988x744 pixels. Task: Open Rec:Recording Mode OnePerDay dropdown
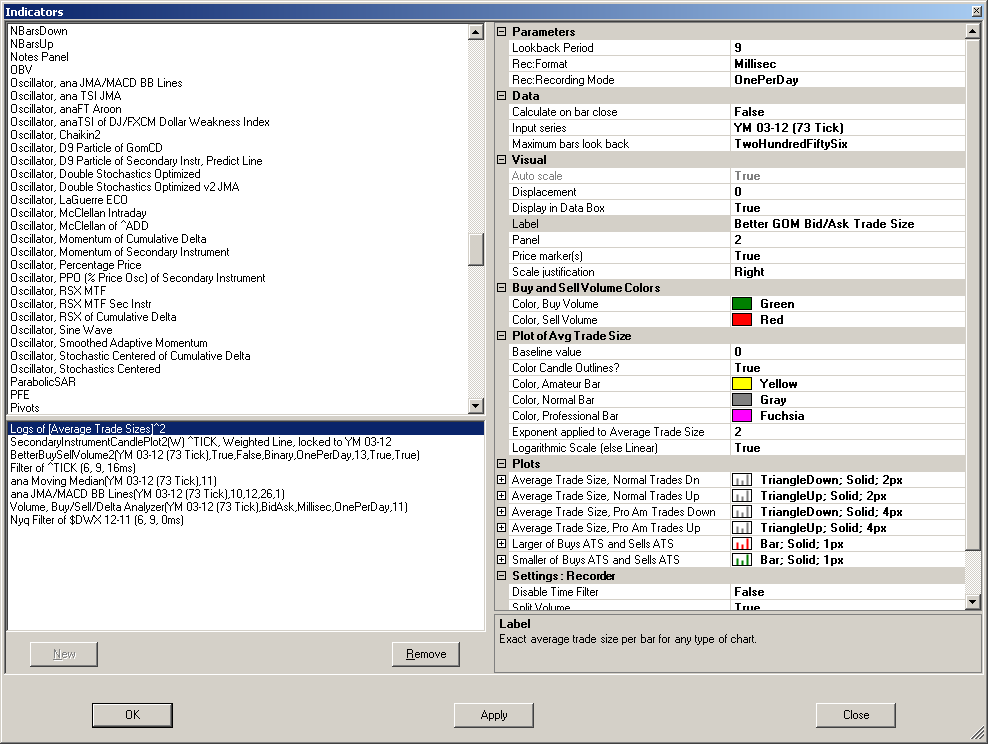pyautogui.click(x=847, y=80)
